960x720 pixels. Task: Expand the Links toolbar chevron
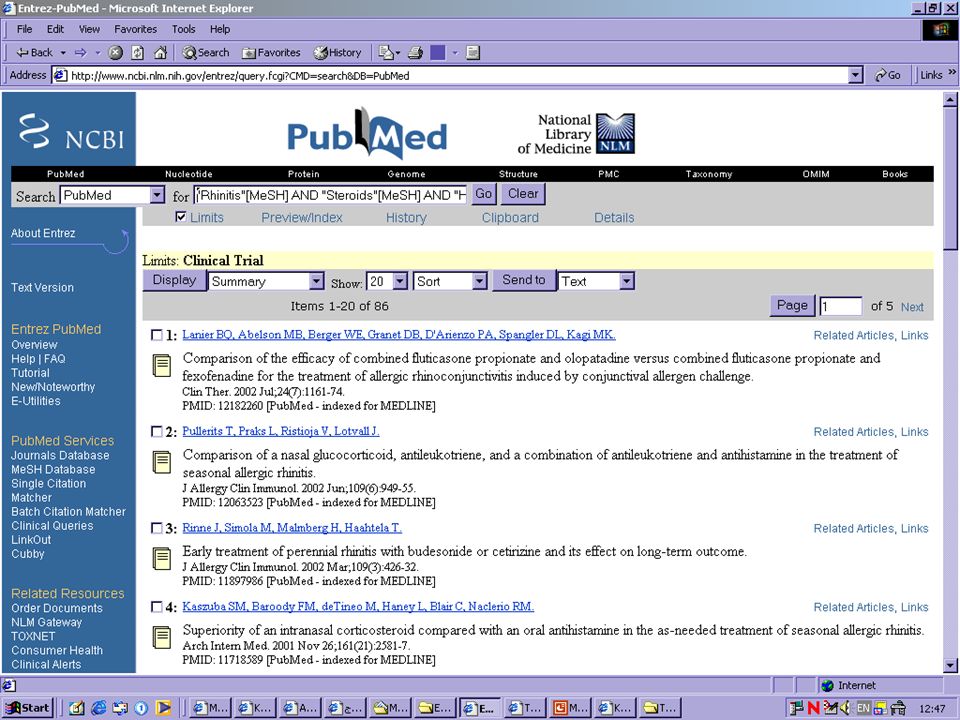click(952, 73)
